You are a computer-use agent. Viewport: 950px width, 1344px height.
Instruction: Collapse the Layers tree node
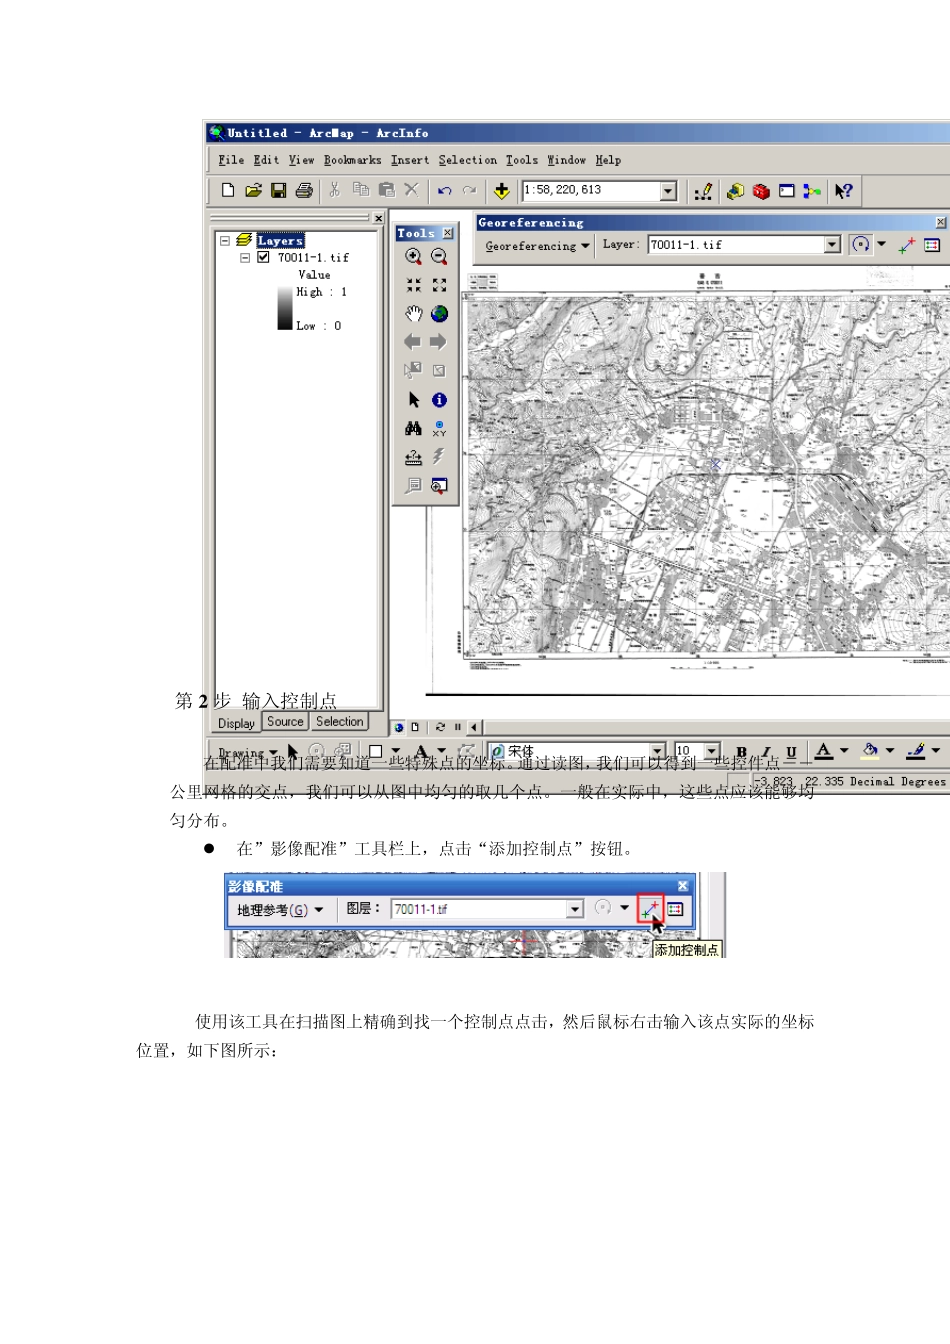pos(225,241)
